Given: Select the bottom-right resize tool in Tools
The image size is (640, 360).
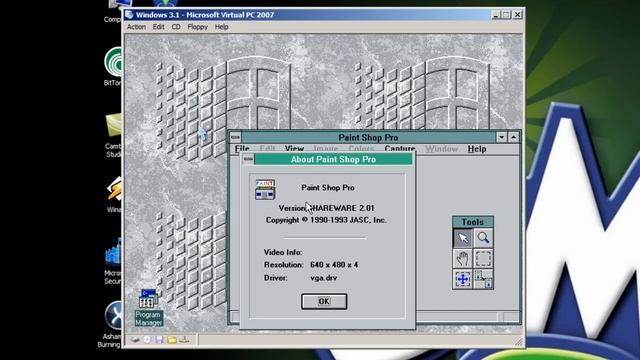Looking at the screenshot, I should [483, 279].
